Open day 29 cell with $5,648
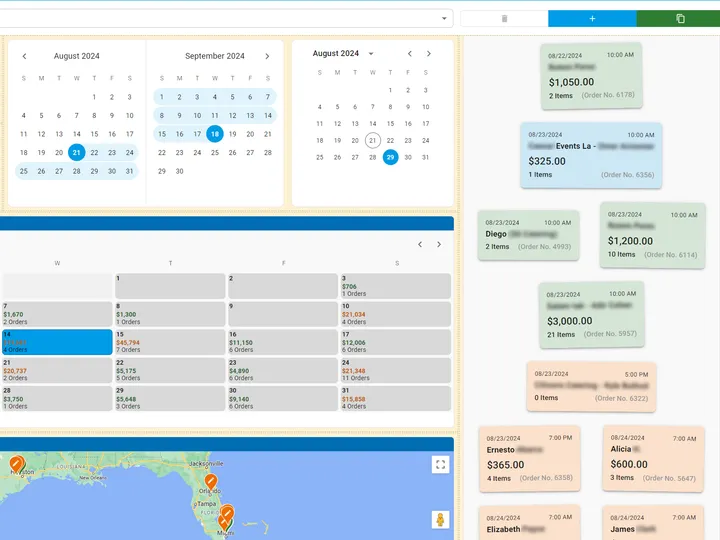 click(x=170, y=398)
